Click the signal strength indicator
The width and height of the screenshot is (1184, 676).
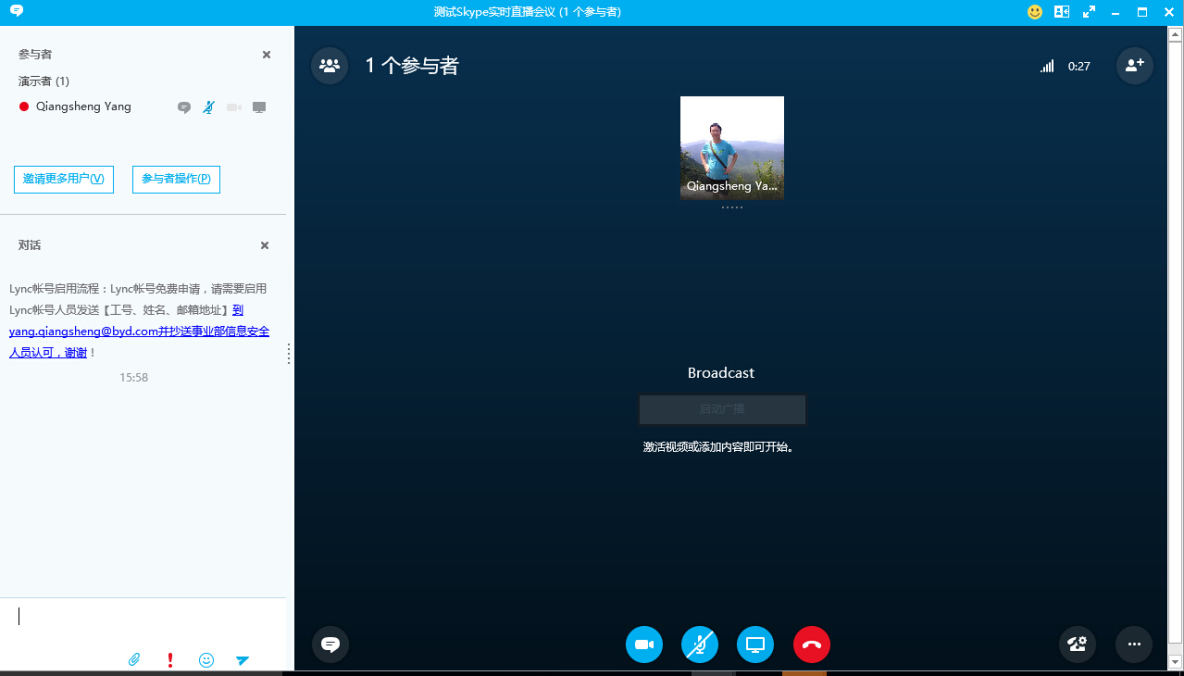(1047, 66)
